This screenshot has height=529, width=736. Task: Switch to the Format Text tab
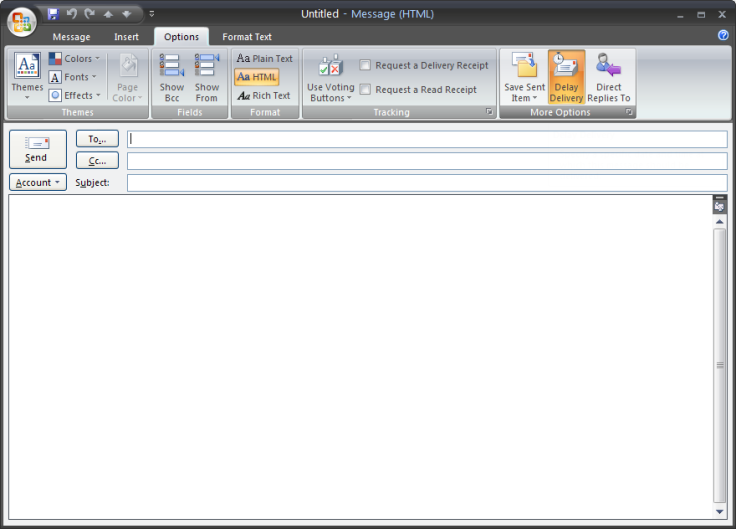click(x=246, y=37)
